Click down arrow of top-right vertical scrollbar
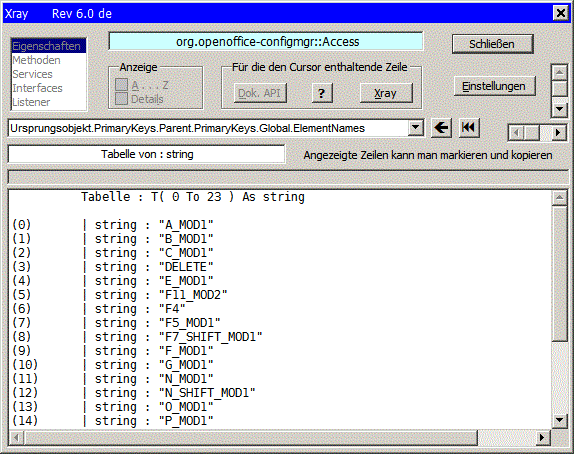The image size is (574, 454). (x=559, y=109)
